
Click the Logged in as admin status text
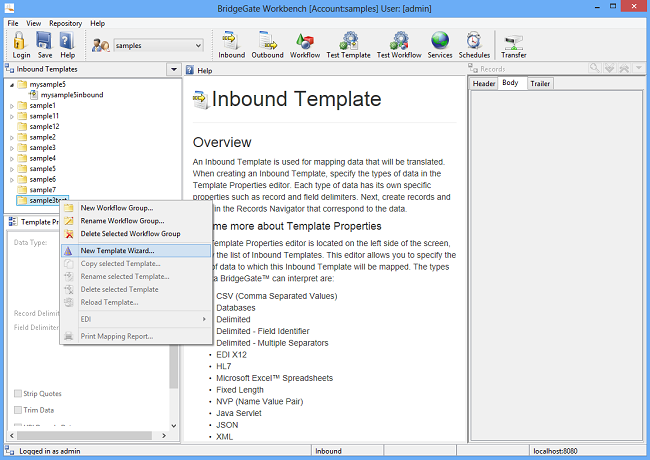(x=50, y=451)
